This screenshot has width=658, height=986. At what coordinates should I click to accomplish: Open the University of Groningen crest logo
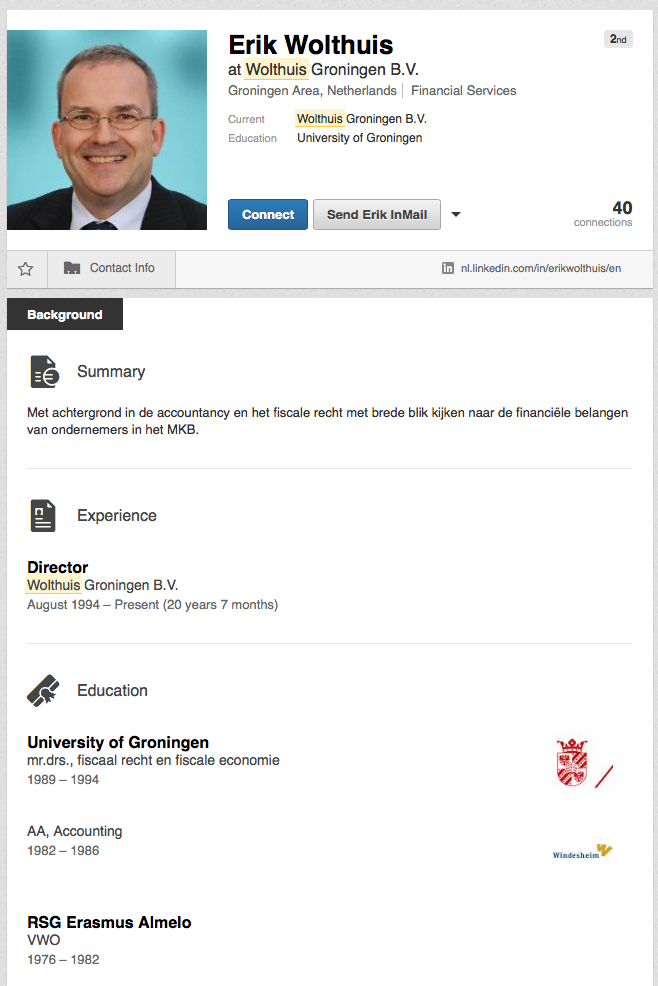[572, 762]
